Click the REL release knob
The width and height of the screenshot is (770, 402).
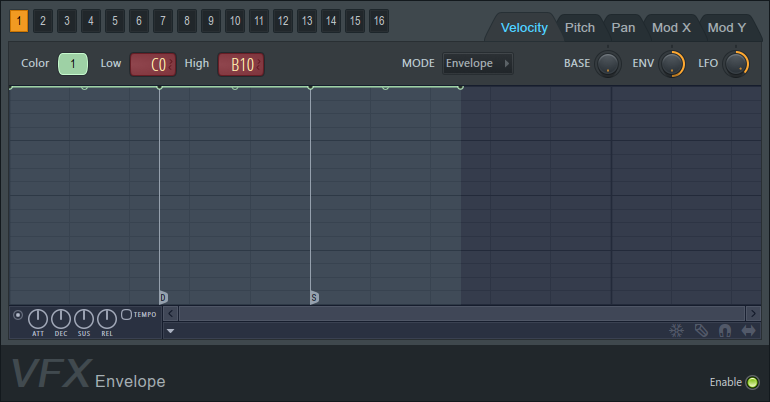click(x=107, y=319)
